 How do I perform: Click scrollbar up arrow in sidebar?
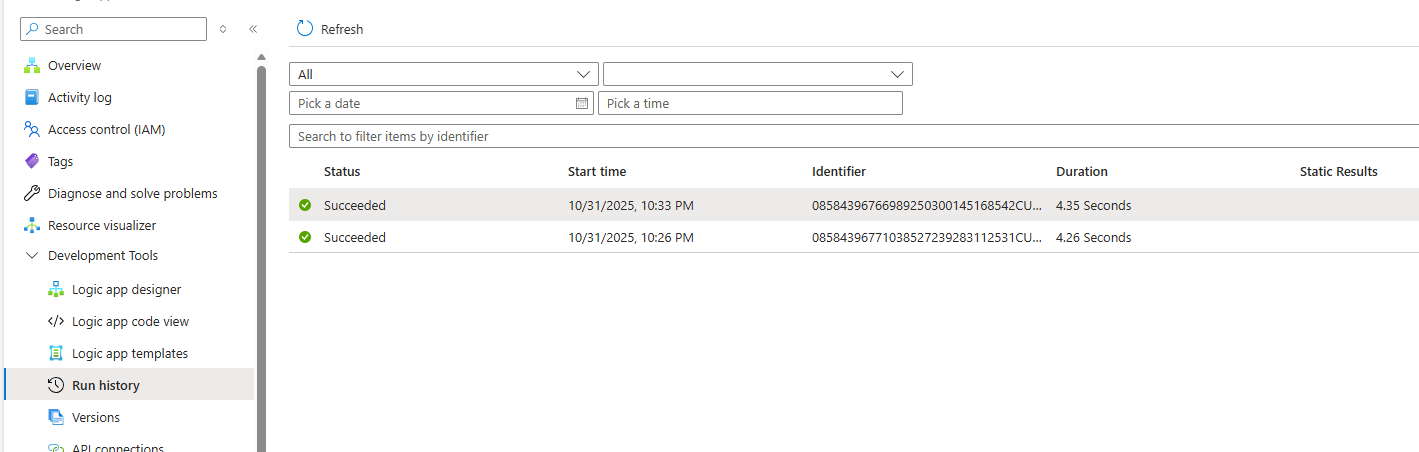click(261, 57)
